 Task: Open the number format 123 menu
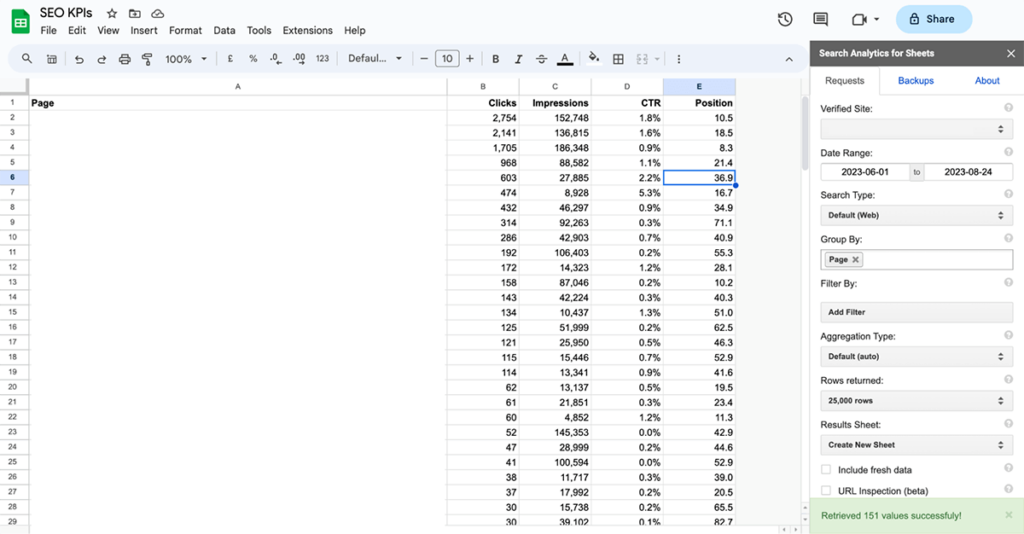322,59
